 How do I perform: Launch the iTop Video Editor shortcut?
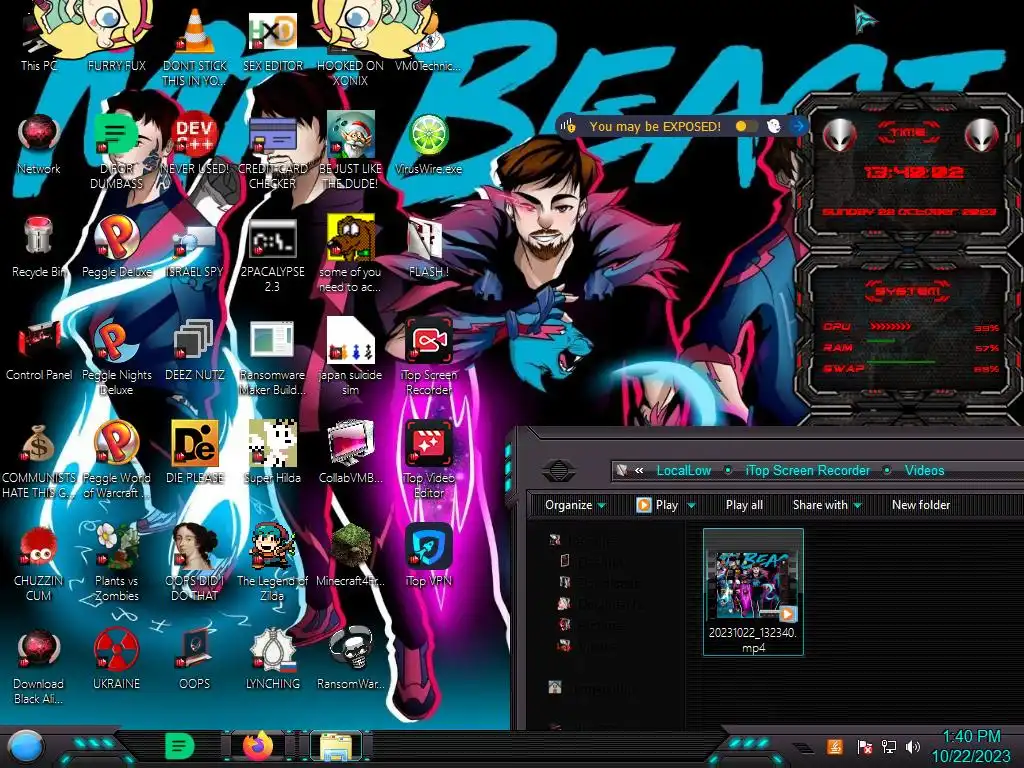(x=428, y=460)
